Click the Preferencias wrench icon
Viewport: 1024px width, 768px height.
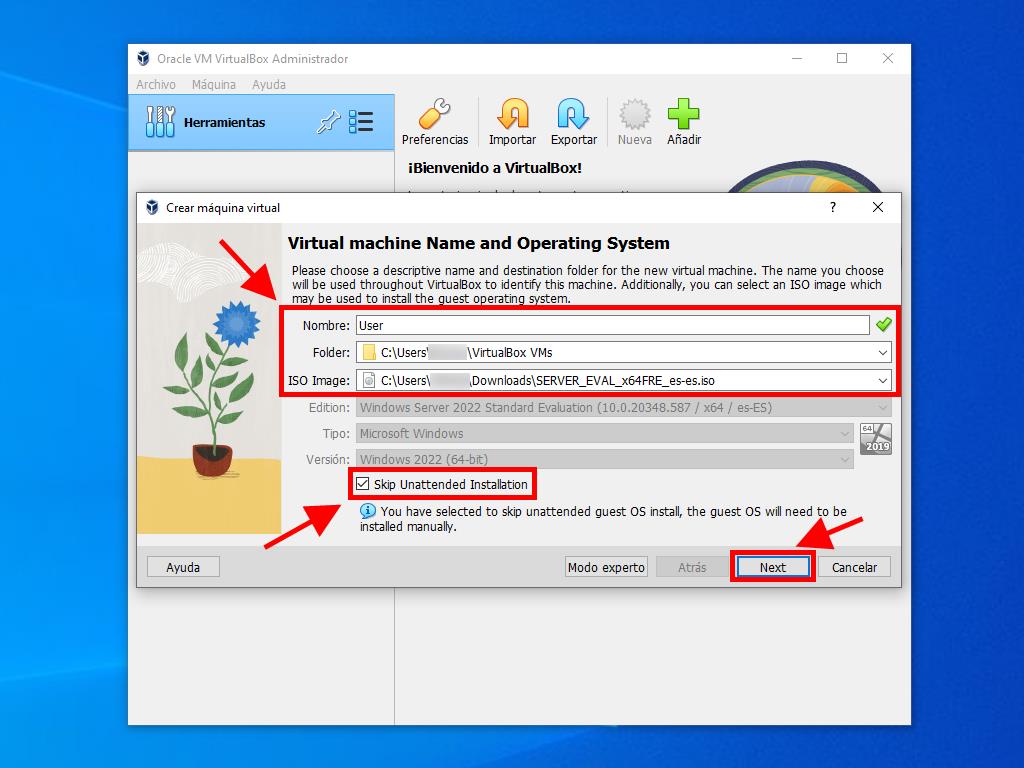[x=434, y=115]
